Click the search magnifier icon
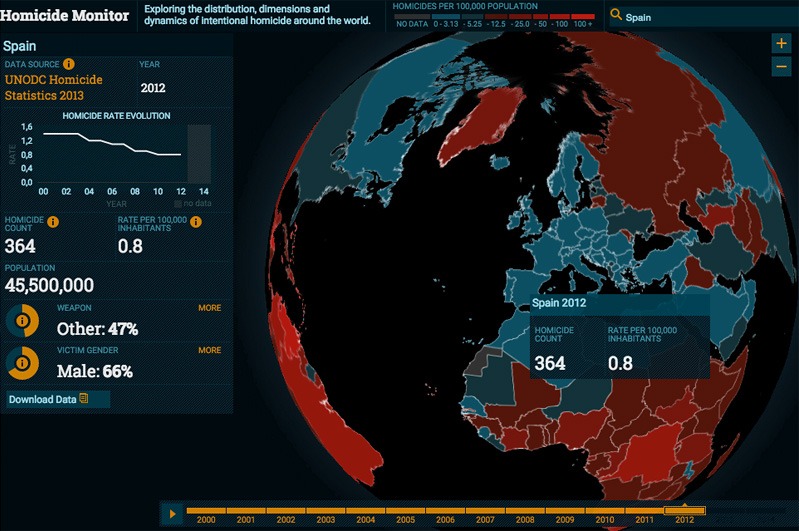 click(x=616, y=15)
